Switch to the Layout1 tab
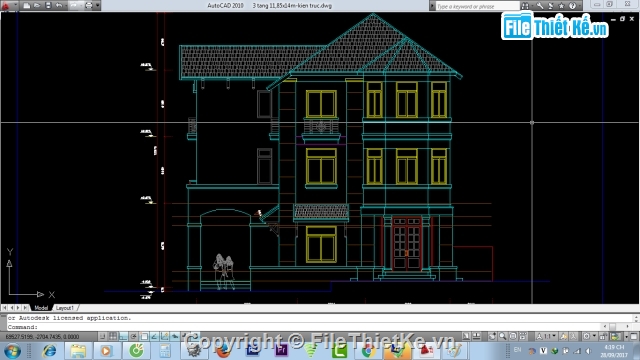Screen dimensions: 640x360 click(64, 308)
